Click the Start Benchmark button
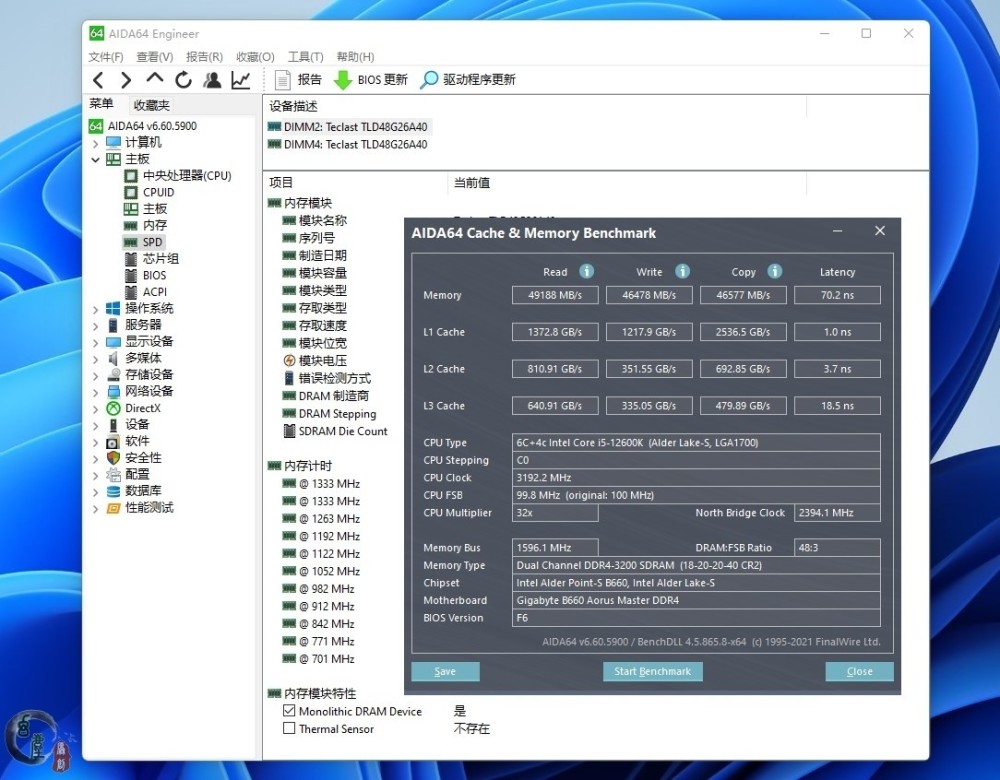This screenshot has height=780, width=1000. tap(652, 671)
